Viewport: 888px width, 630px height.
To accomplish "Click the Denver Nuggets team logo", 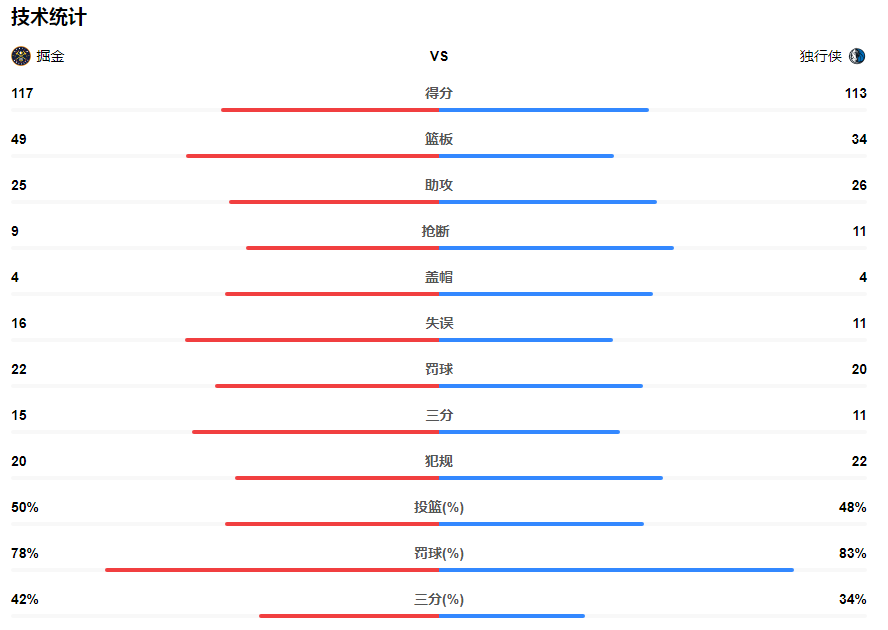I will pyautogui.click(x=20, y=56).
